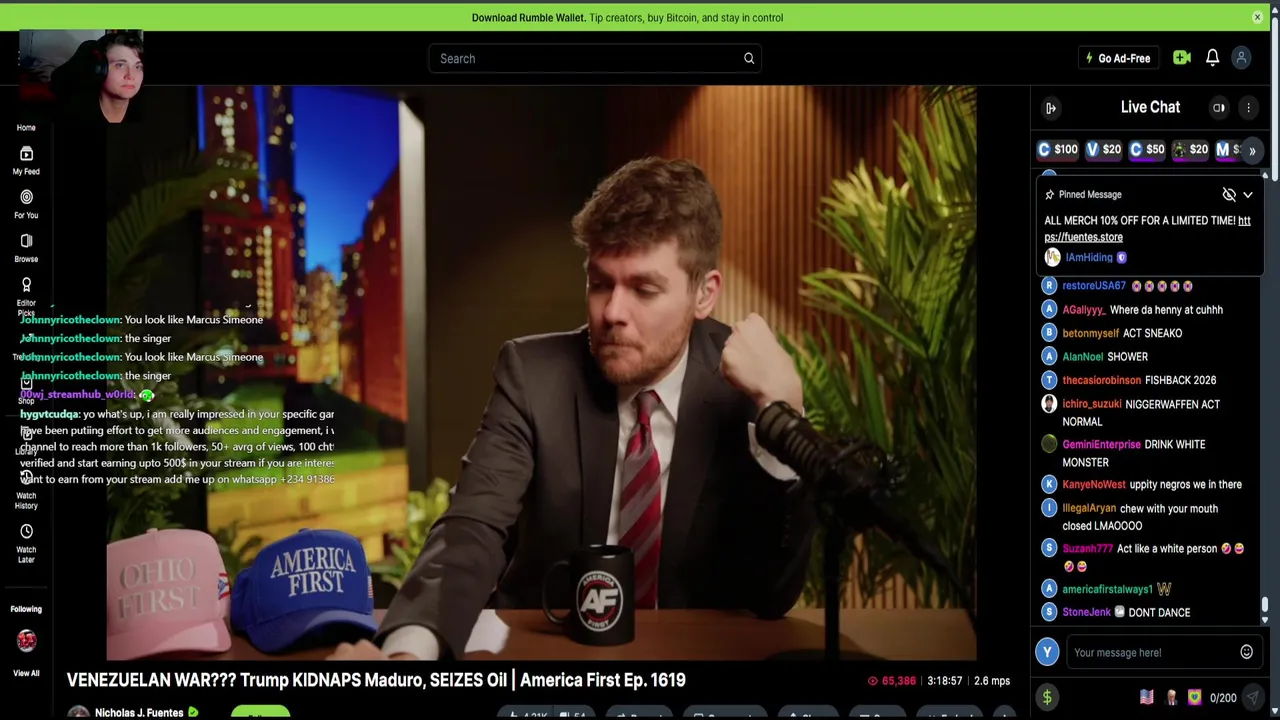Click the send message arrow icon

1252,698
